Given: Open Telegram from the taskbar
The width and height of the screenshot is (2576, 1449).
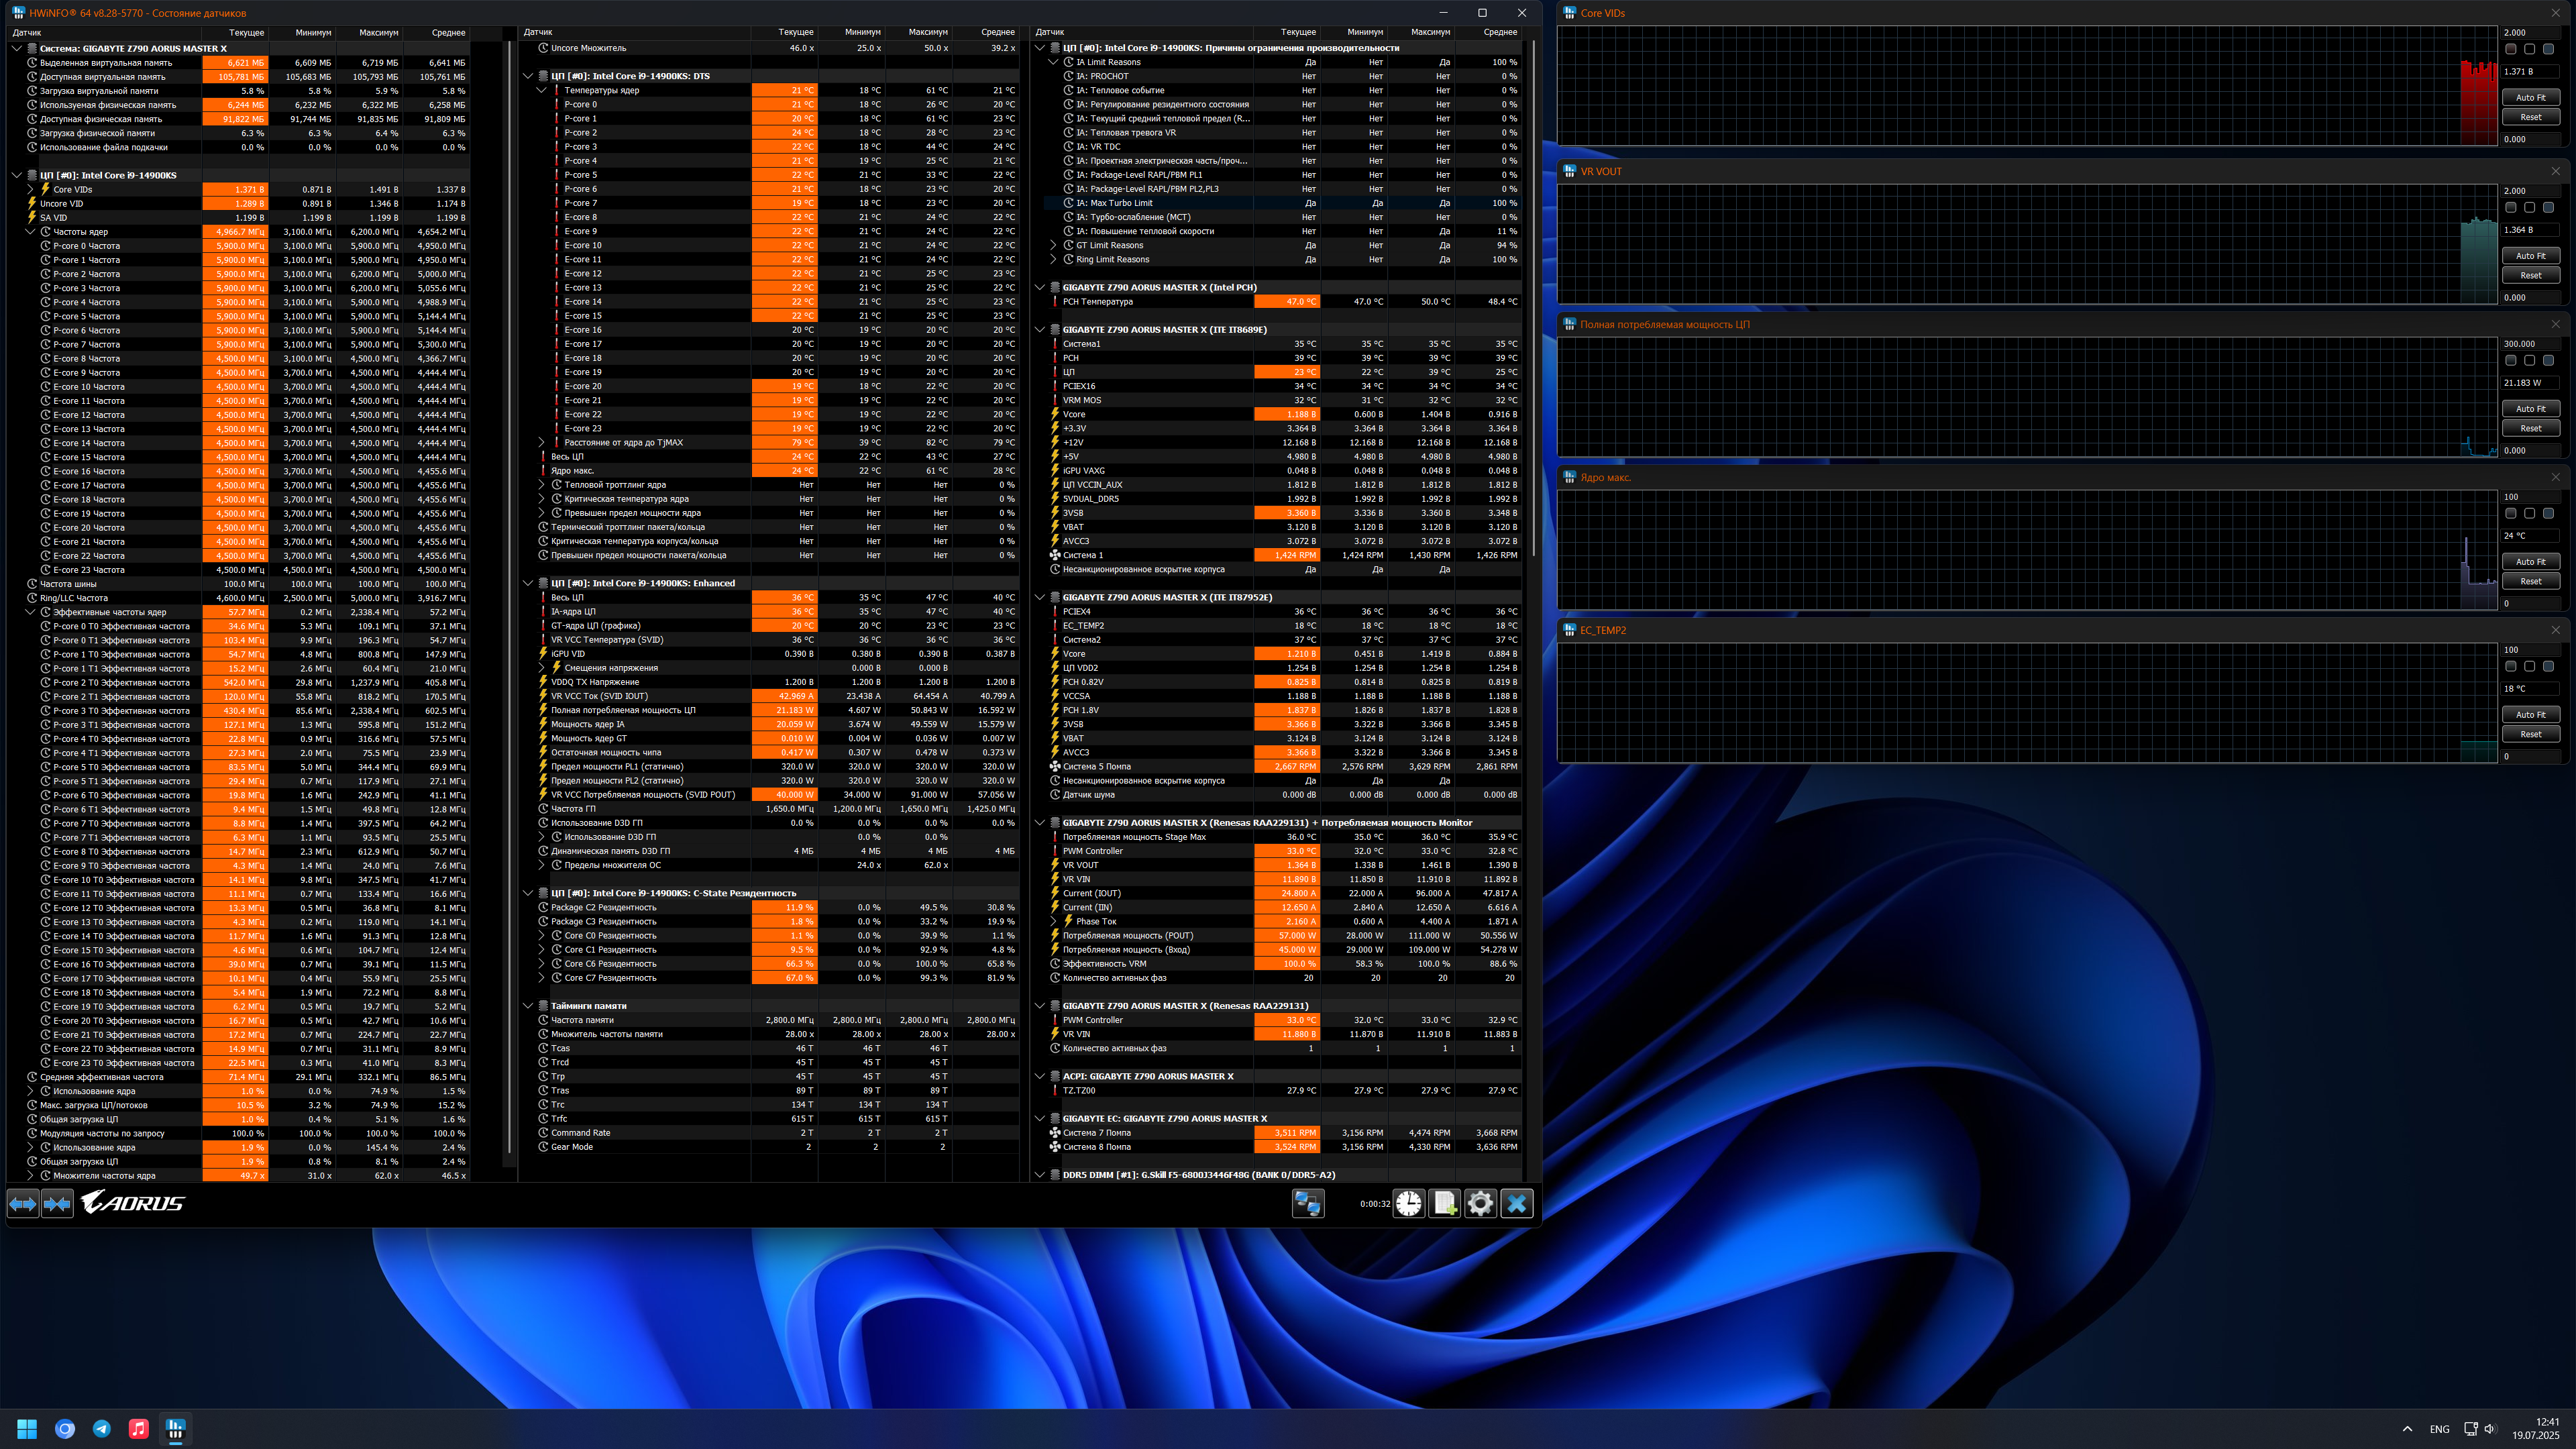Looking at the screenshot, I should click(x=102, y=1428).
